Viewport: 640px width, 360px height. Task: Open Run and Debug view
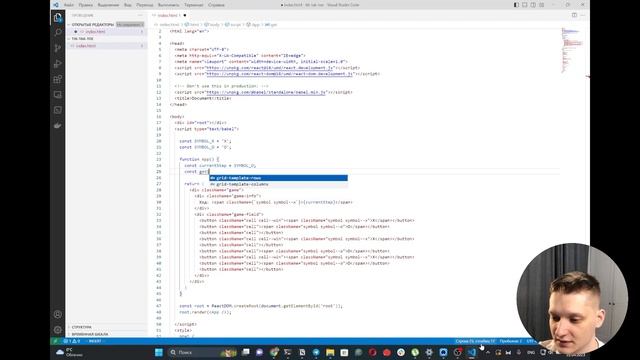click(x=58, y=64)
